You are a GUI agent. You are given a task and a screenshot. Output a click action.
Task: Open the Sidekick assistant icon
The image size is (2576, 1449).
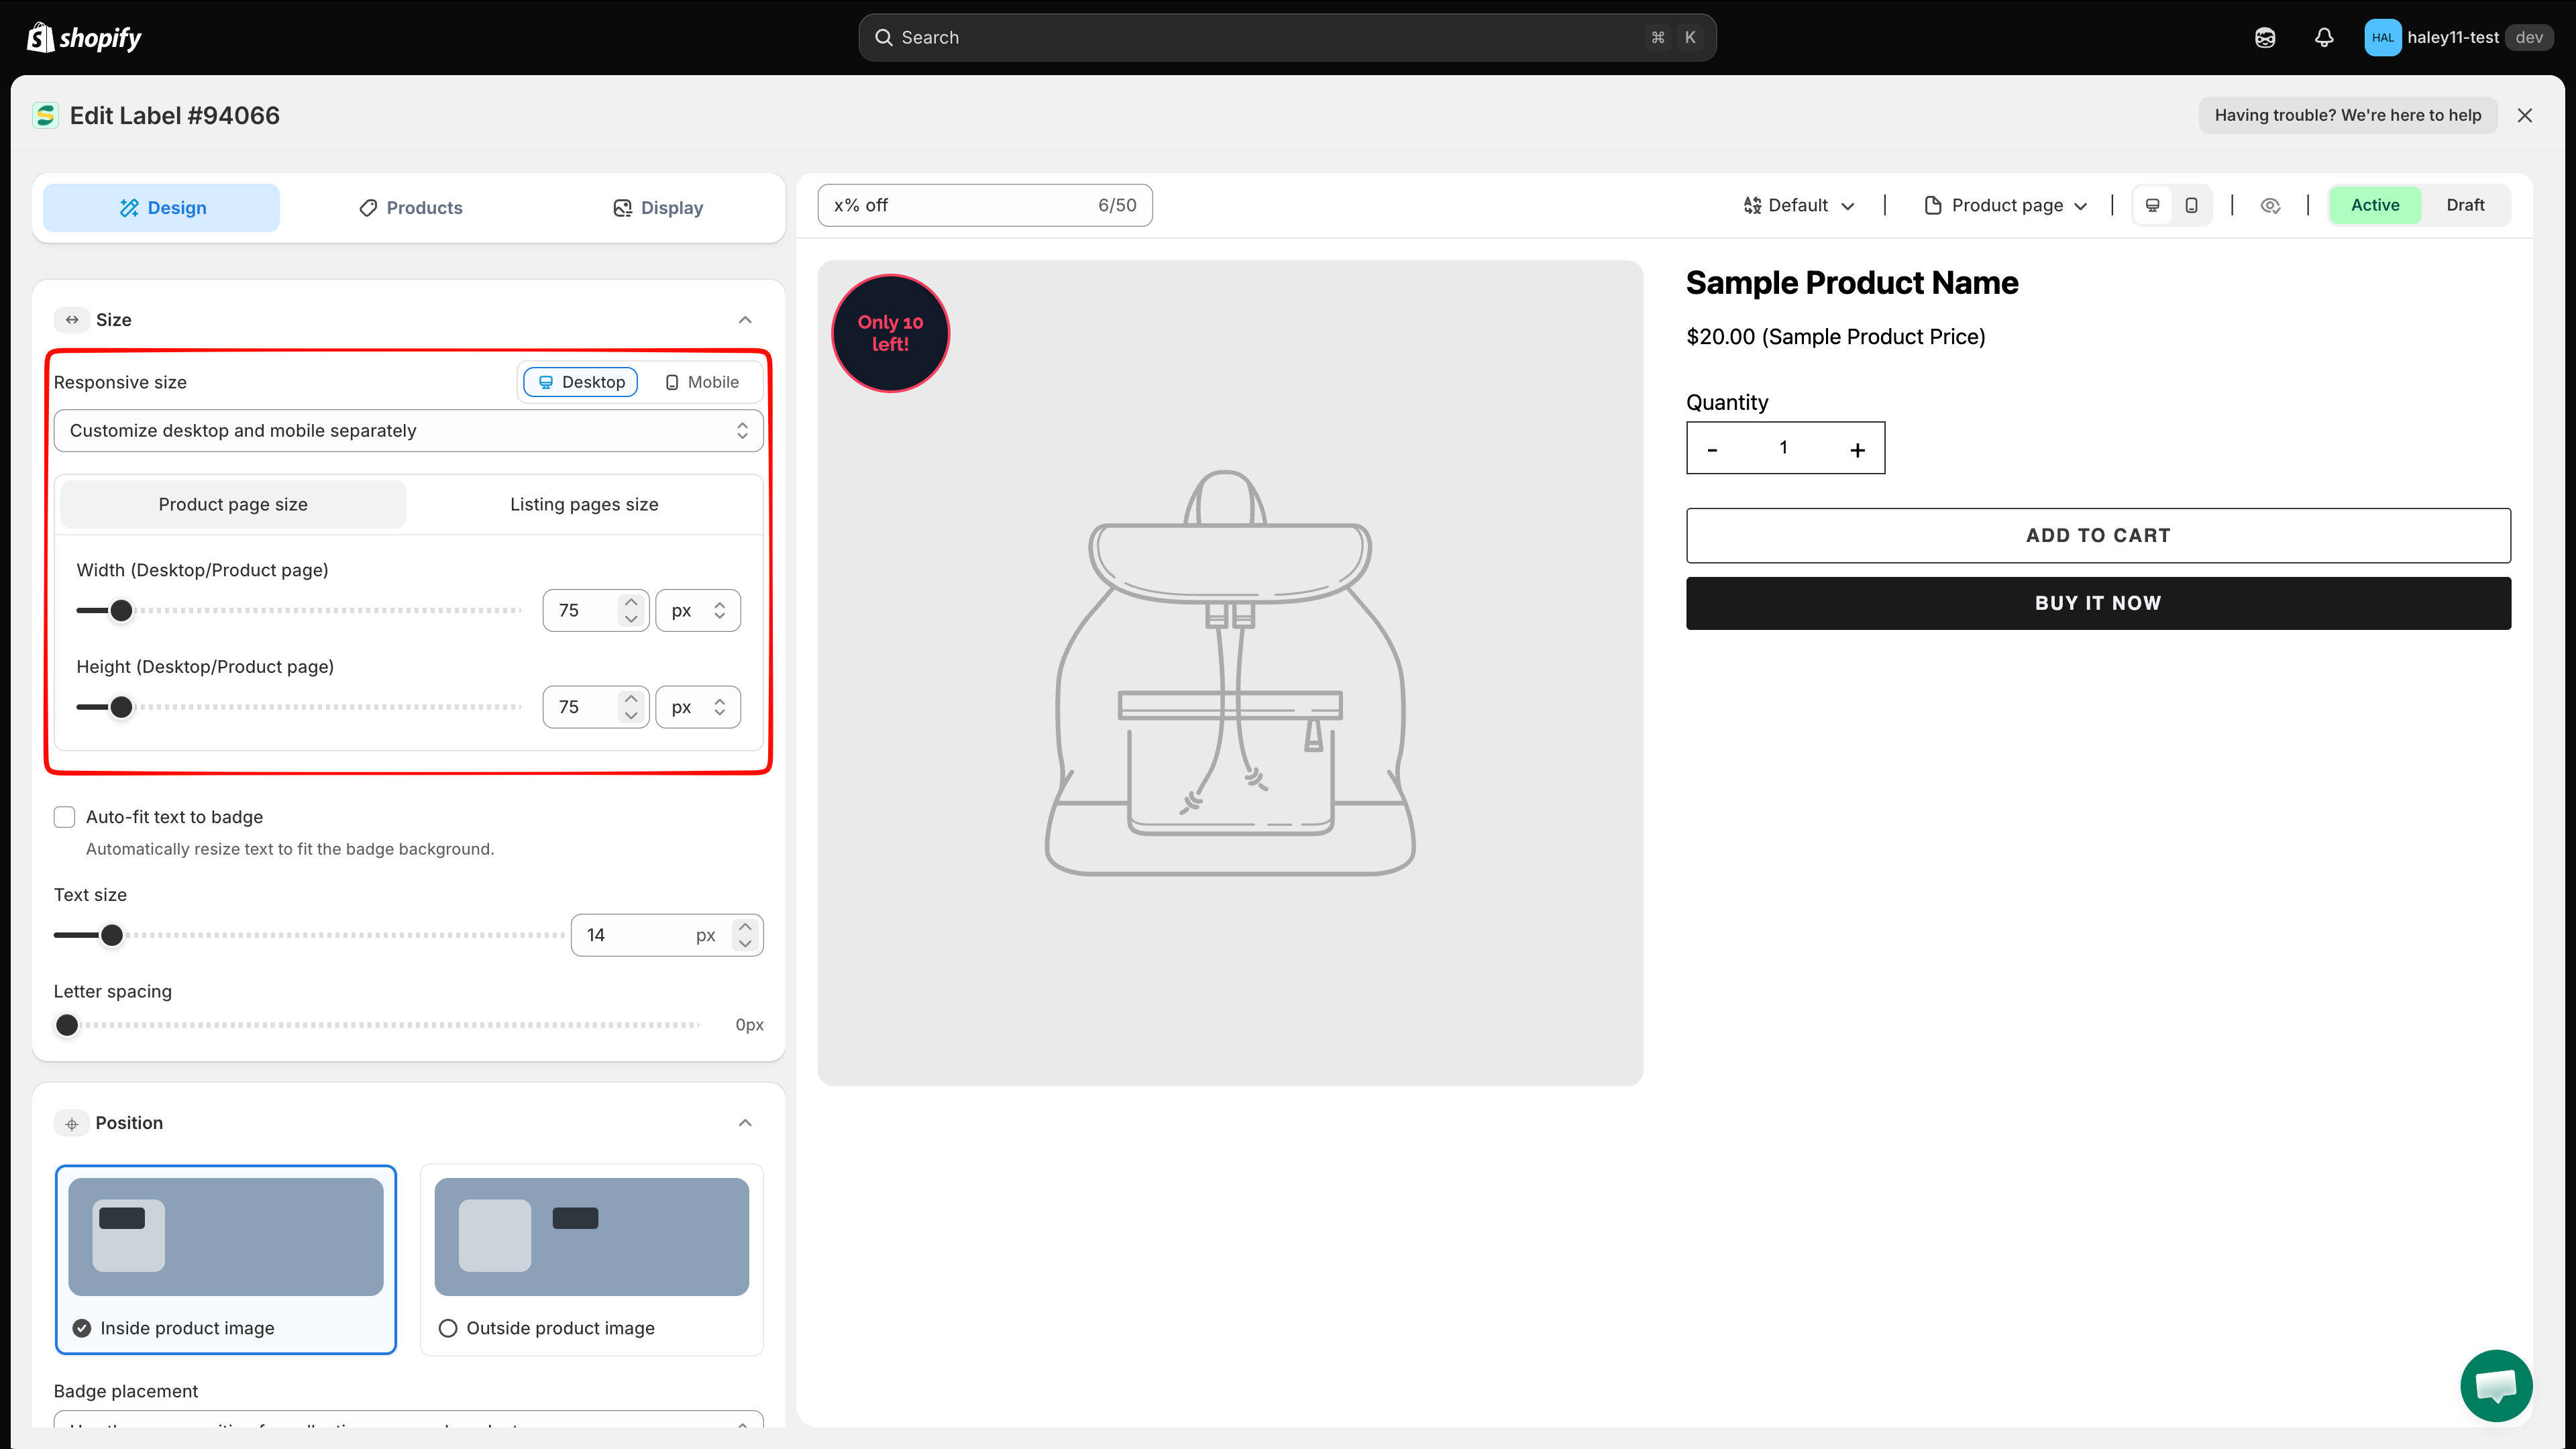coord(2265,37)
